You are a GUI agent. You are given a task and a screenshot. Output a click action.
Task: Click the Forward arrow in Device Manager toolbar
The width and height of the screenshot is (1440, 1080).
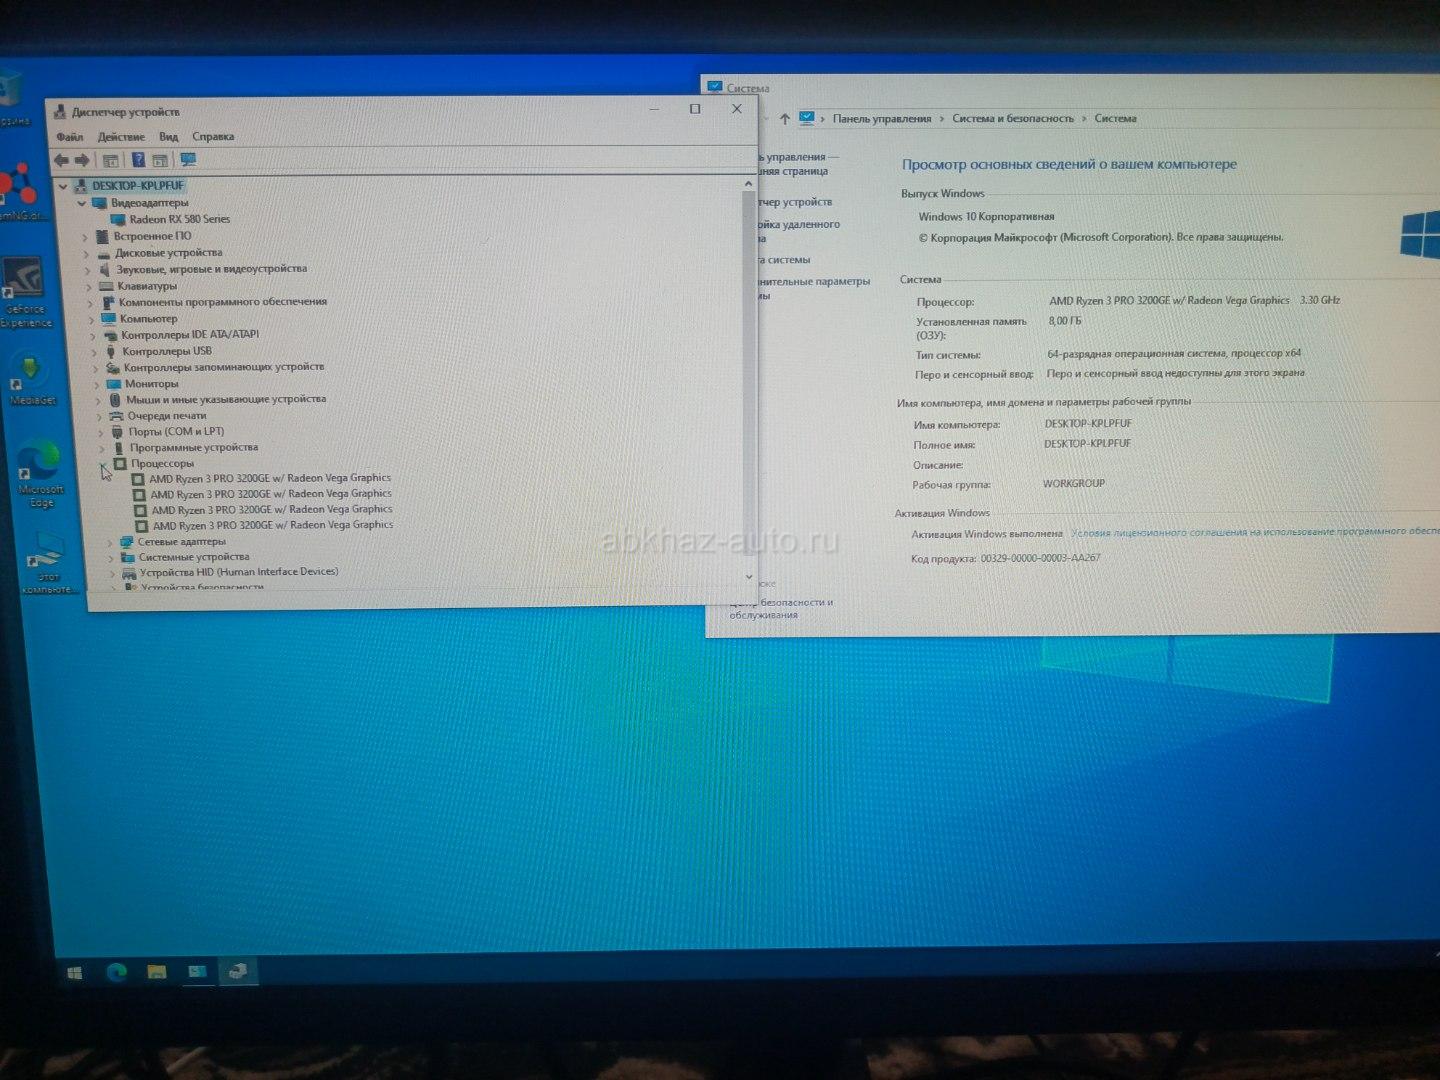[x=82, y=160]
